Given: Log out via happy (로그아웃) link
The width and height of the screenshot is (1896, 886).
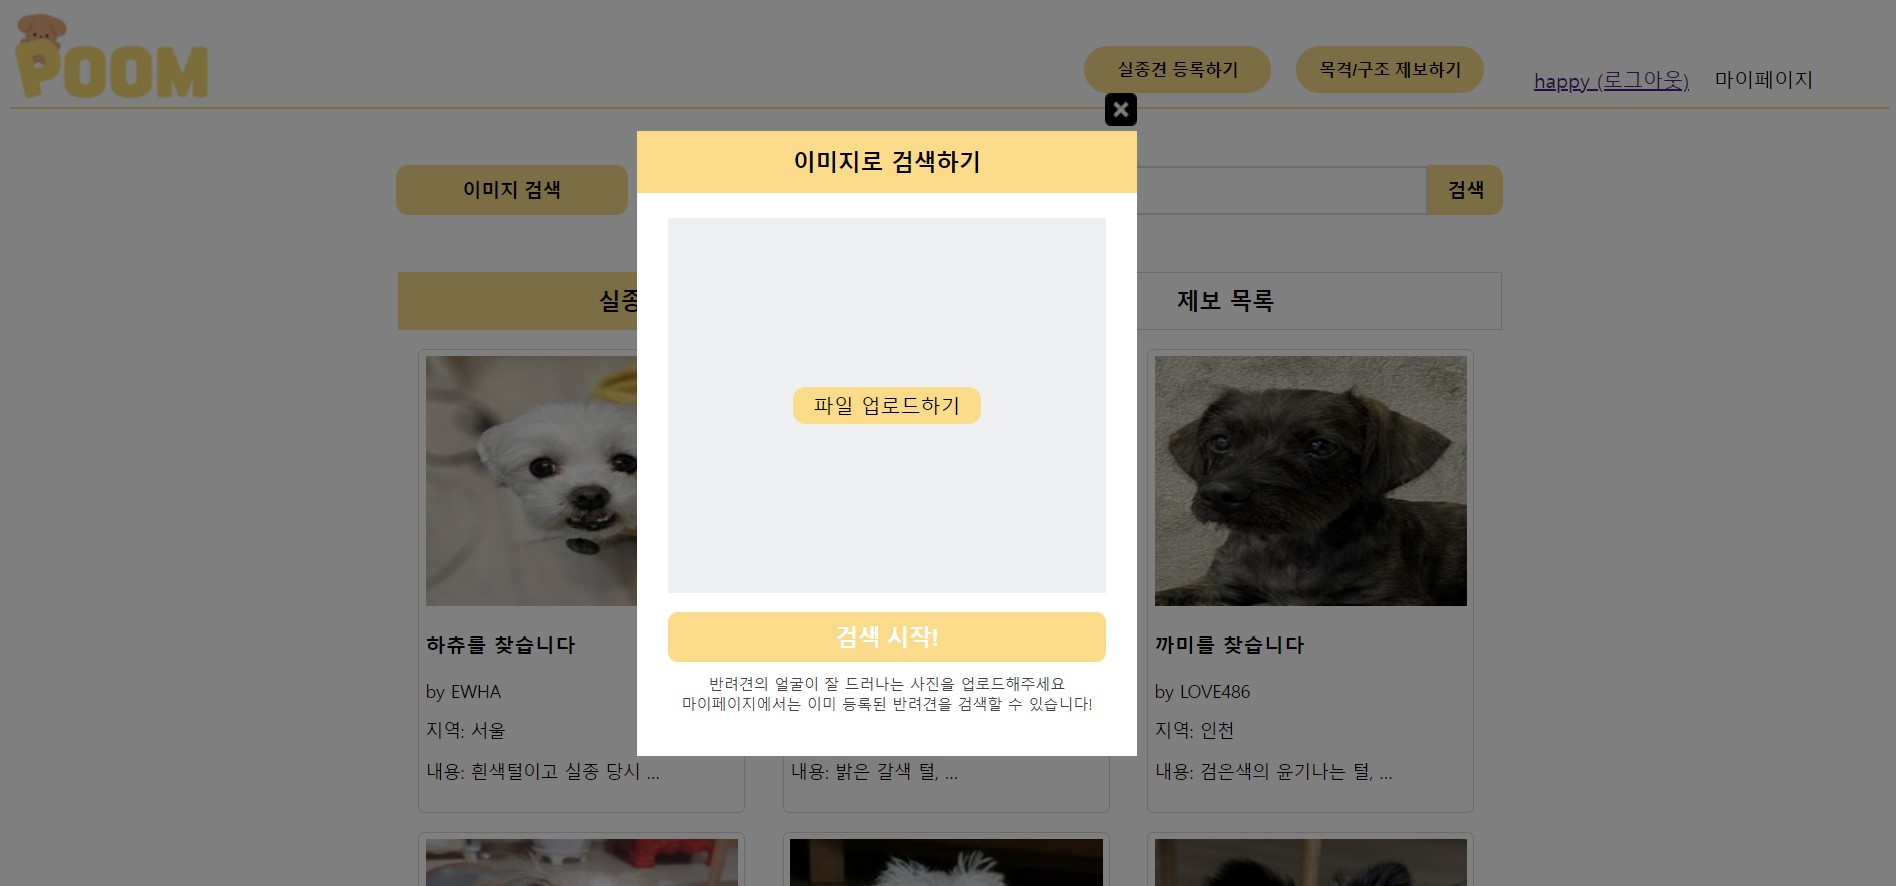Looking at the screenshot, I should pos(1611,80).
